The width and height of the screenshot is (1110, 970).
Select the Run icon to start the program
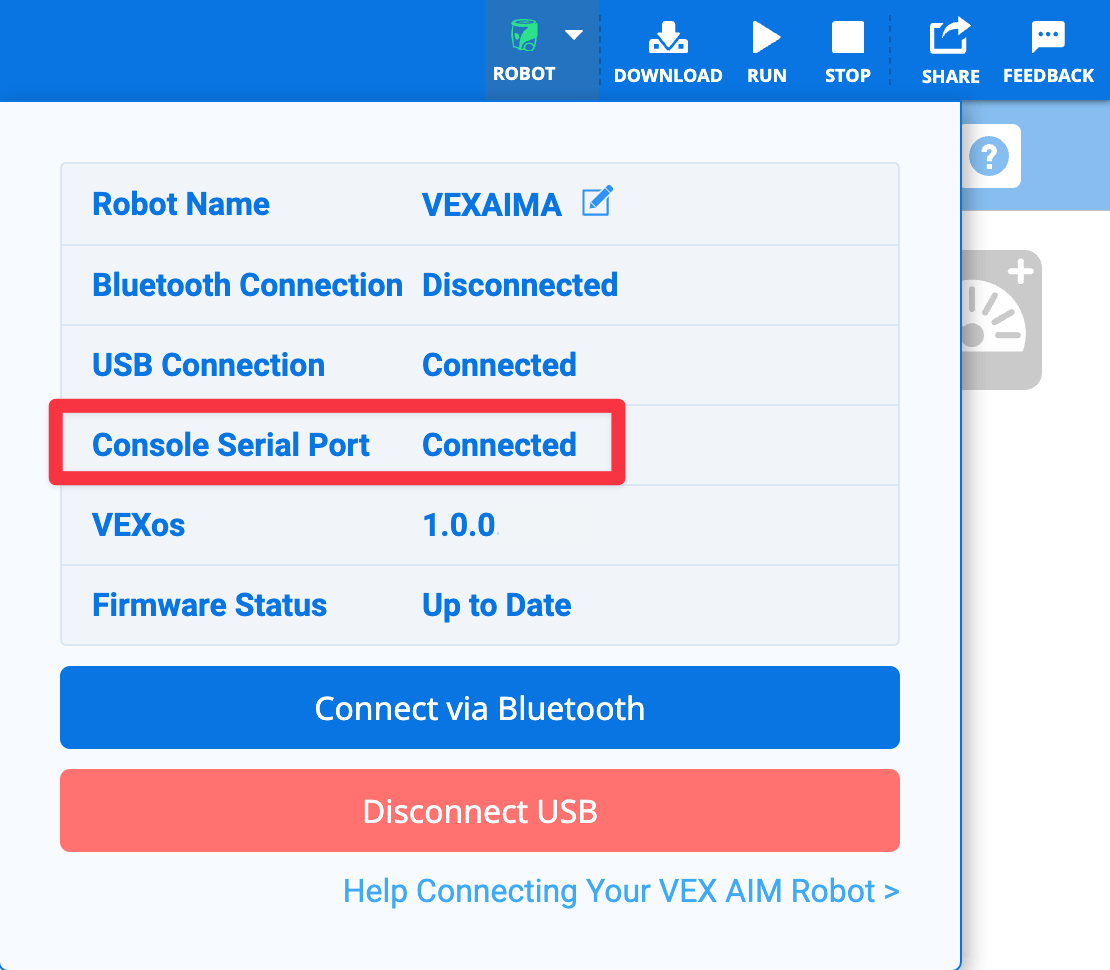[766, 36]
